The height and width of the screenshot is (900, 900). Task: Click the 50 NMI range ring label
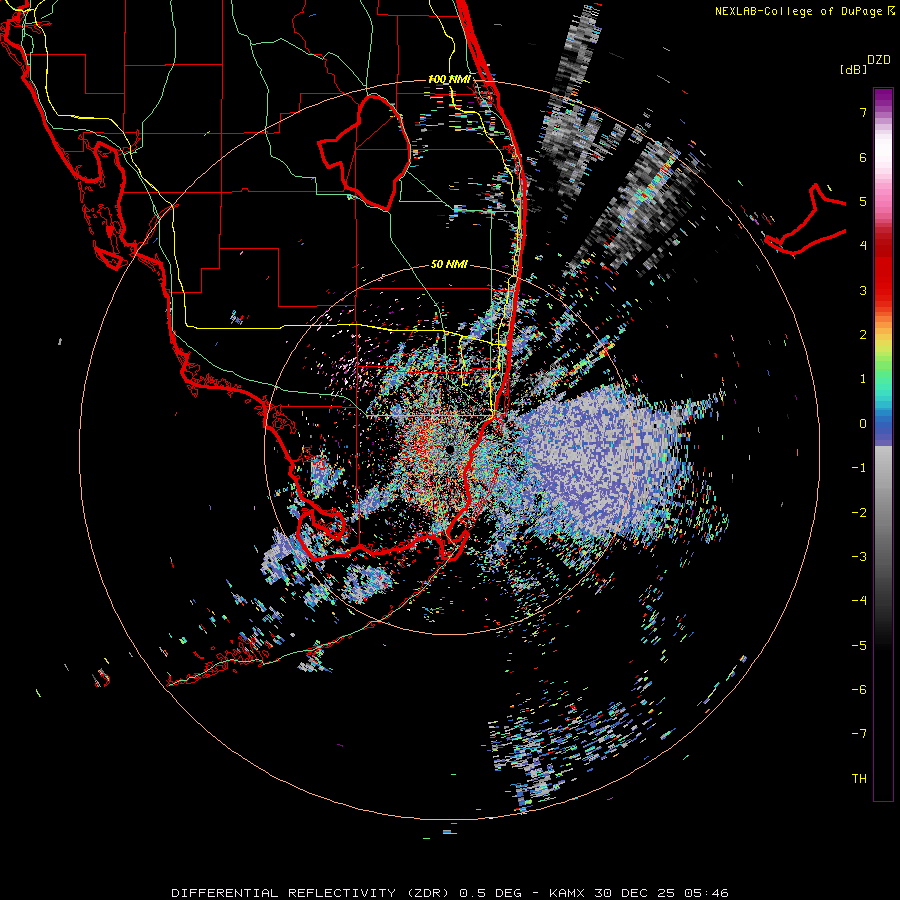[x=449, y=264]
